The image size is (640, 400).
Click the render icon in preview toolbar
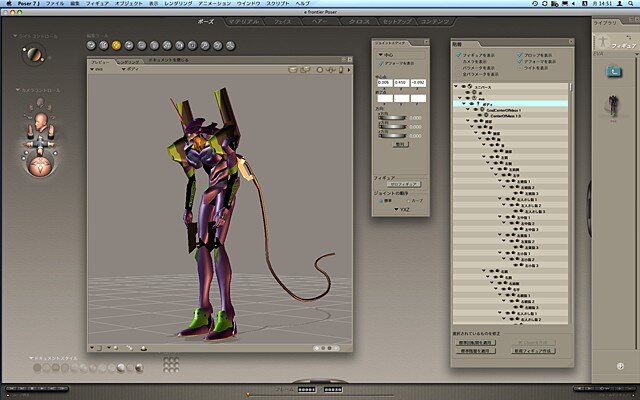pos(293,70)
